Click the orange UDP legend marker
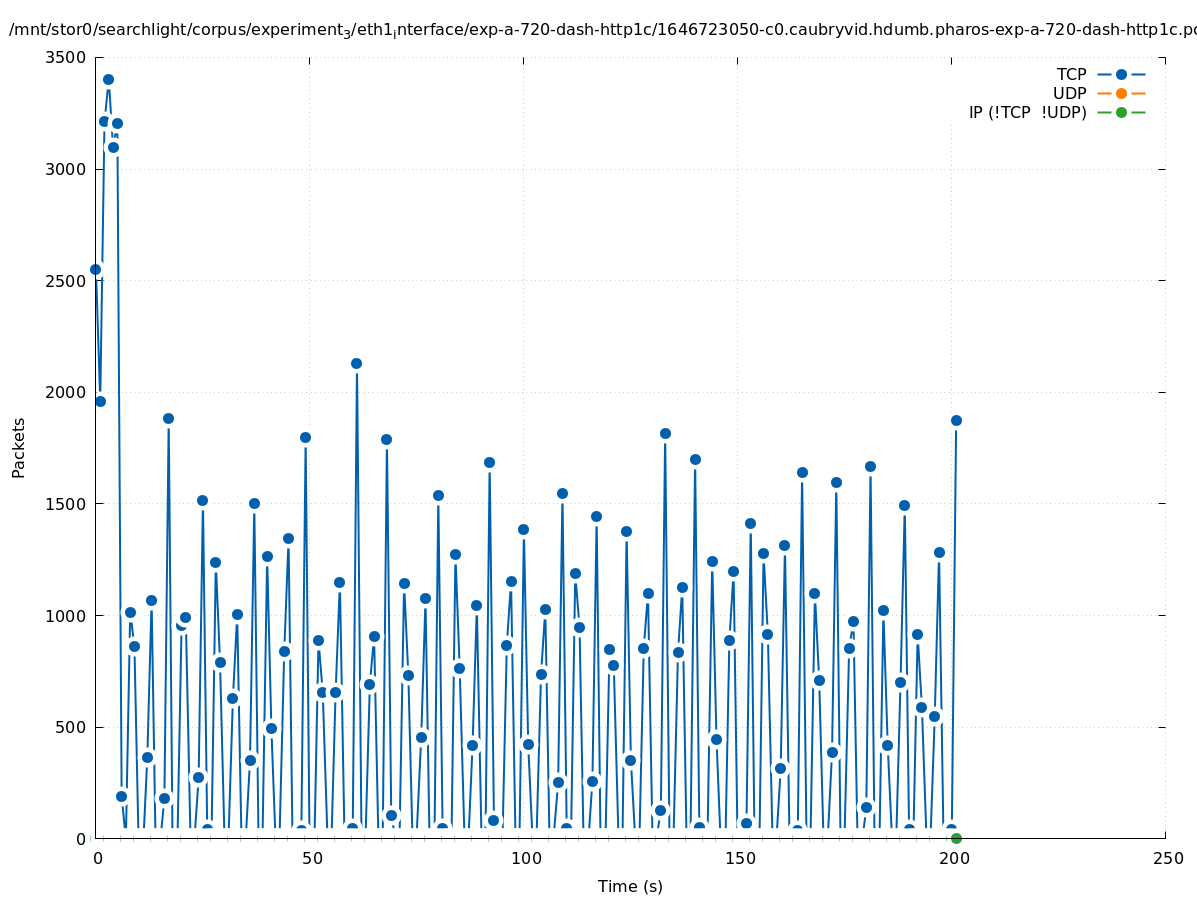Image resolution: width=1197 pixels, height=900 pixels. 1121,93
